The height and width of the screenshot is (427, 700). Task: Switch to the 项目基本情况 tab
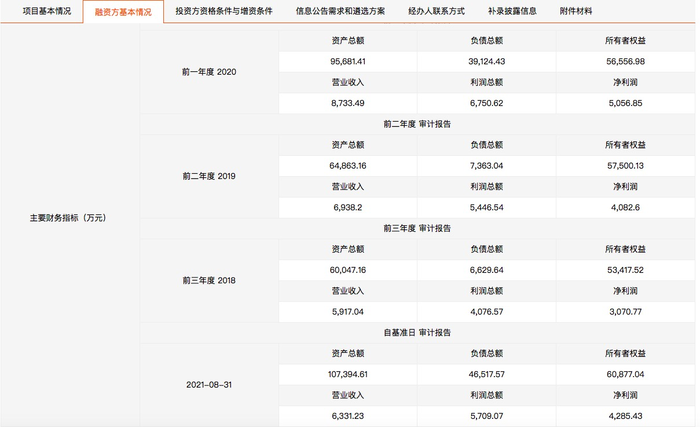tap(47, 11)
